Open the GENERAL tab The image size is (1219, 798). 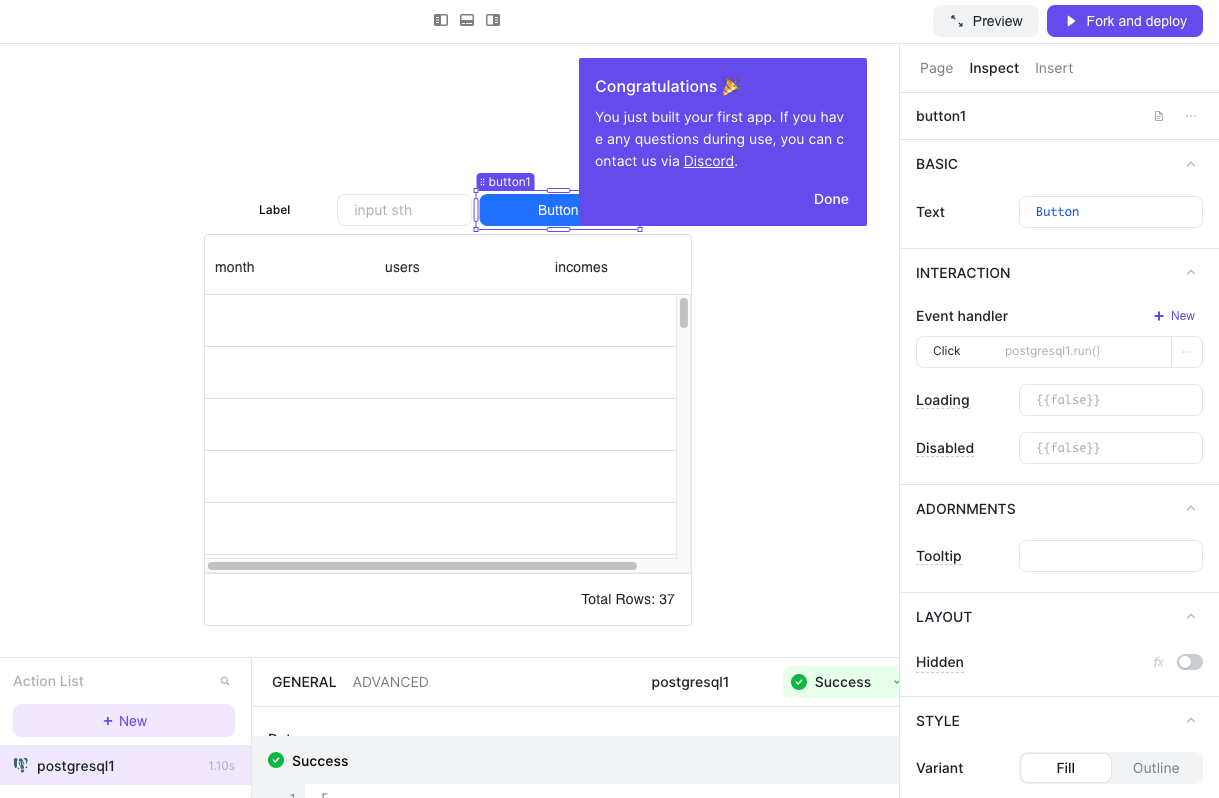[304, 682]
